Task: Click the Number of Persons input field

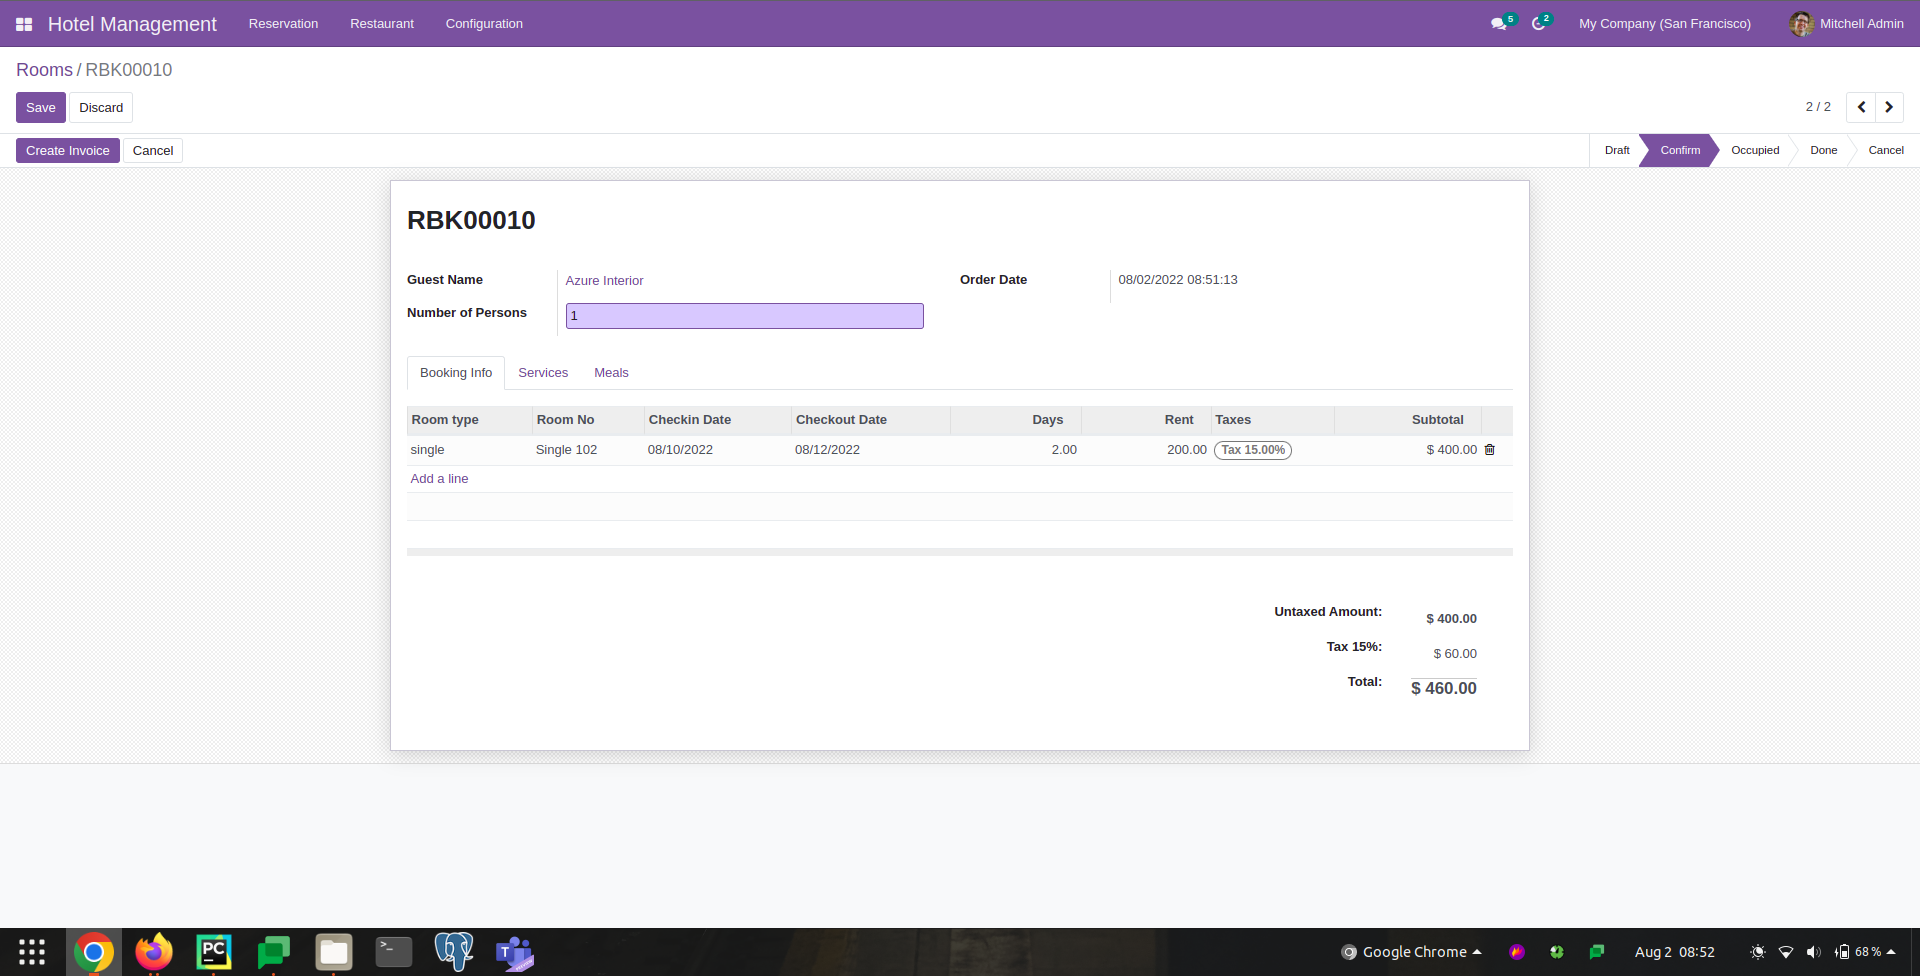Action: tap(745, 316)
